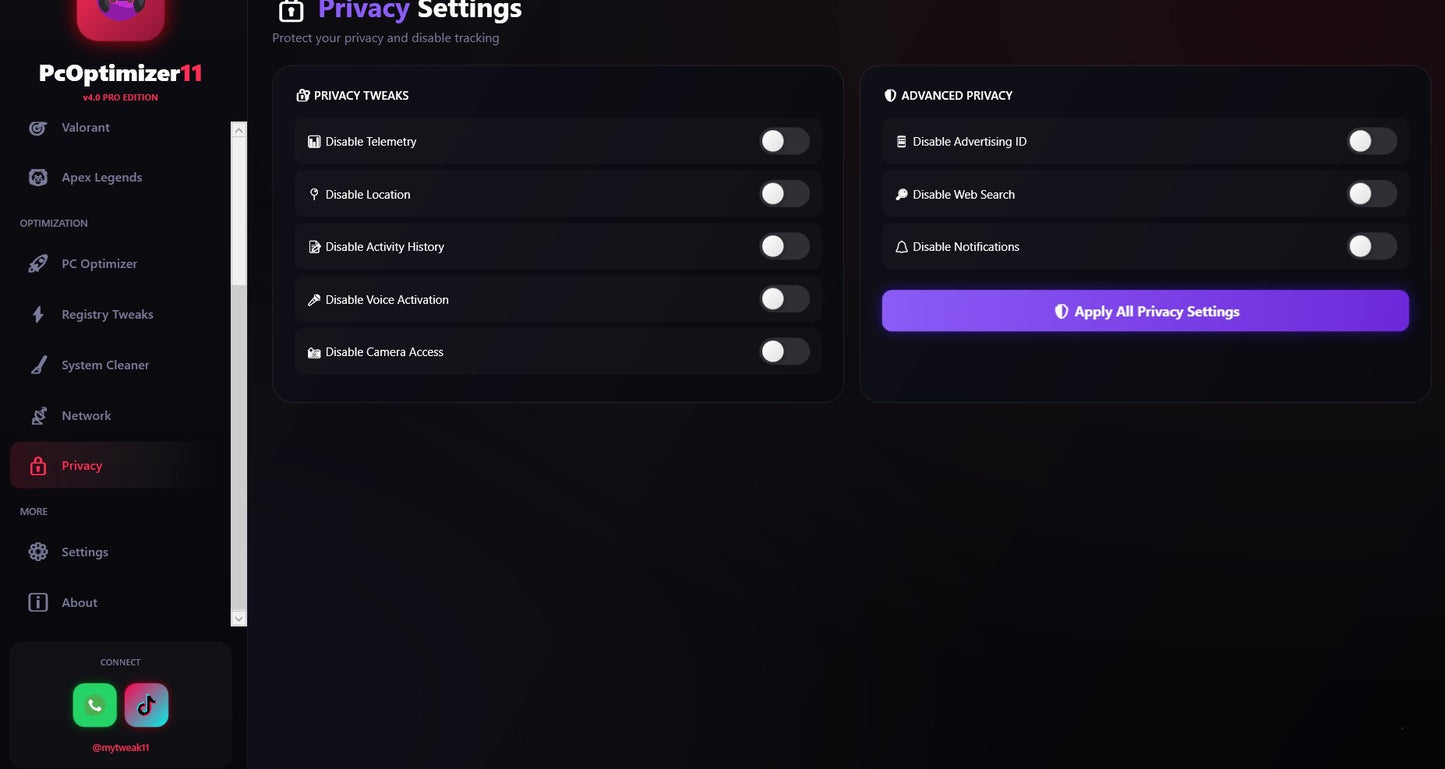The height and width of the screenshot is (769, 1445).
Task: Click the PcOptimizer11 app logo
Action: pyautogui.click(x=121, y=18)
